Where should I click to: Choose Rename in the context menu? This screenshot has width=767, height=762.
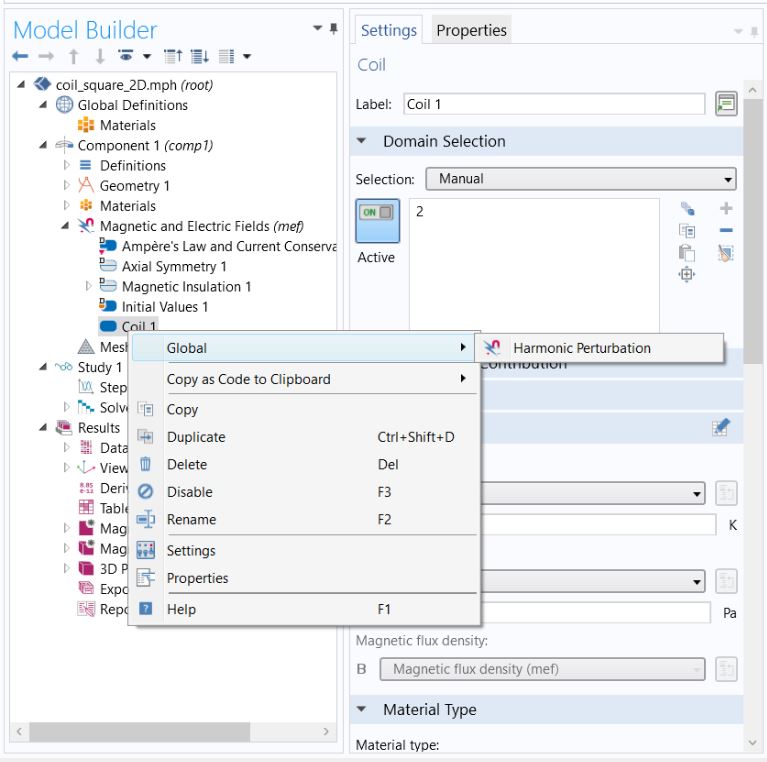191,519
